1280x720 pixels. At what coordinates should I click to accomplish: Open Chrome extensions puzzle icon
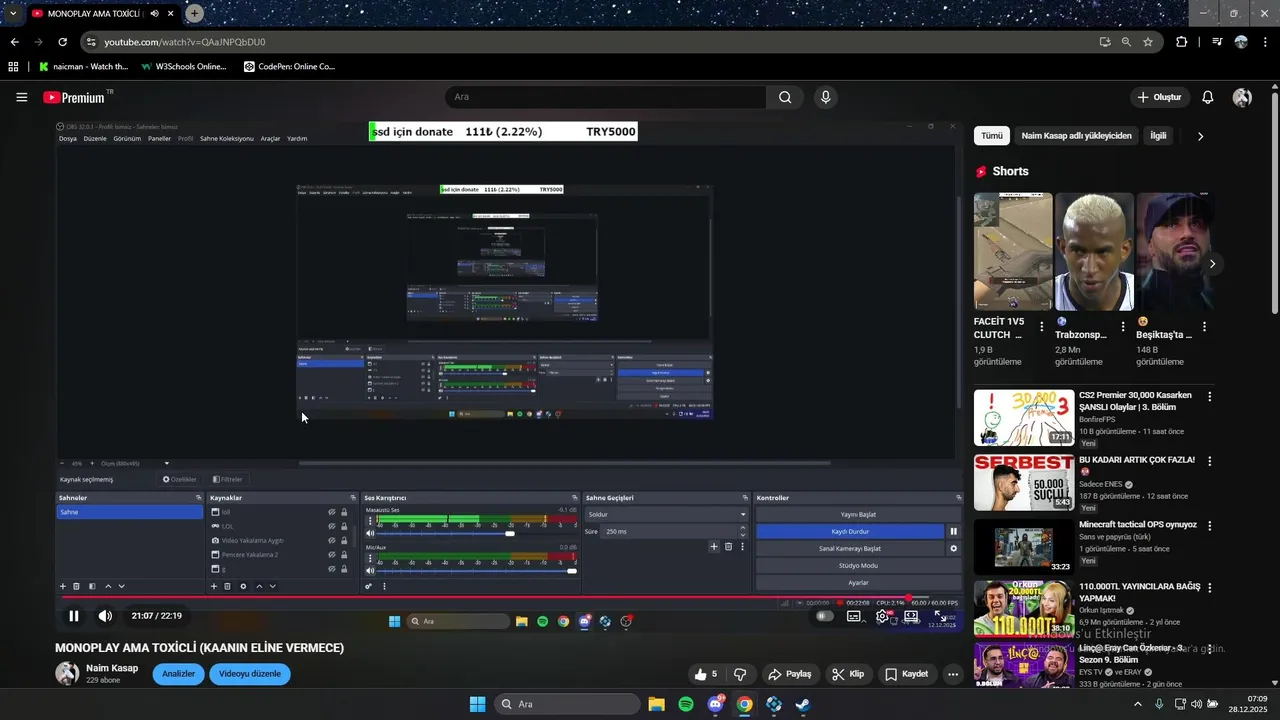tap(1182, 42)
